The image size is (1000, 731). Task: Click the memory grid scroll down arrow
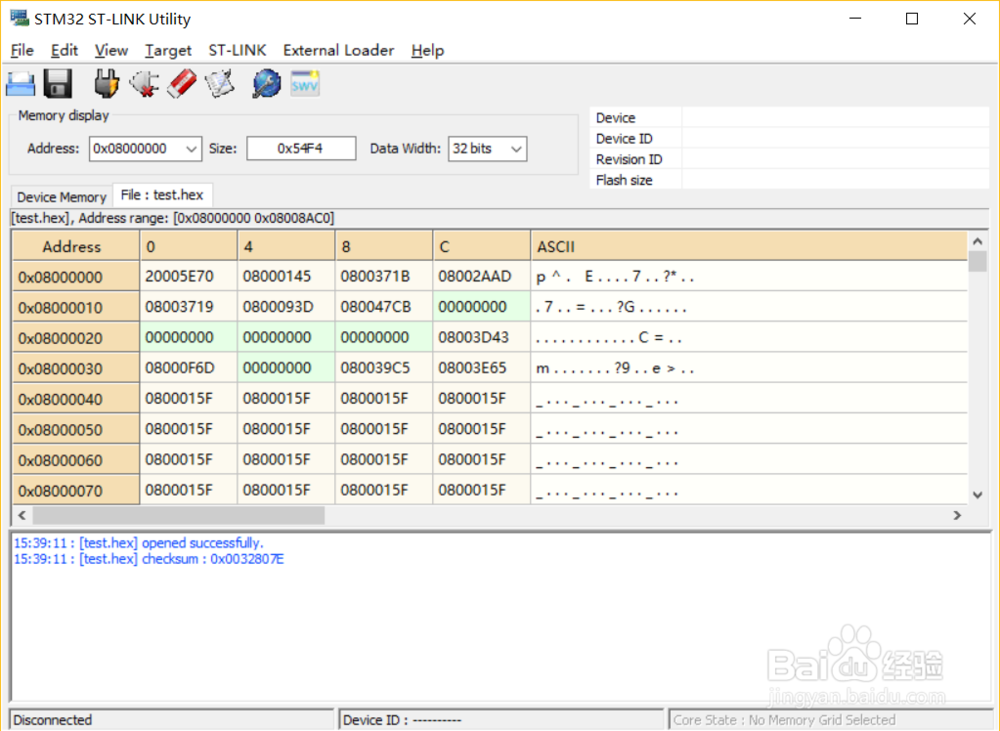(977, 495)
